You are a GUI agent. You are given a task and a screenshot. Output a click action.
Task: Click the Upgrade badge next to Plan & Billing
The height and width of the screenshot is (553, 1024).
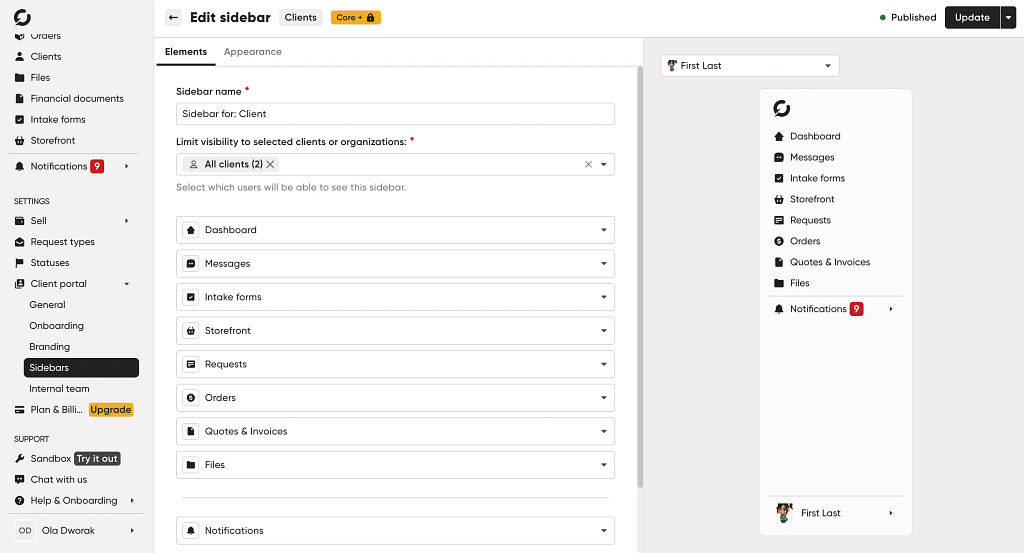coord(111,410)
